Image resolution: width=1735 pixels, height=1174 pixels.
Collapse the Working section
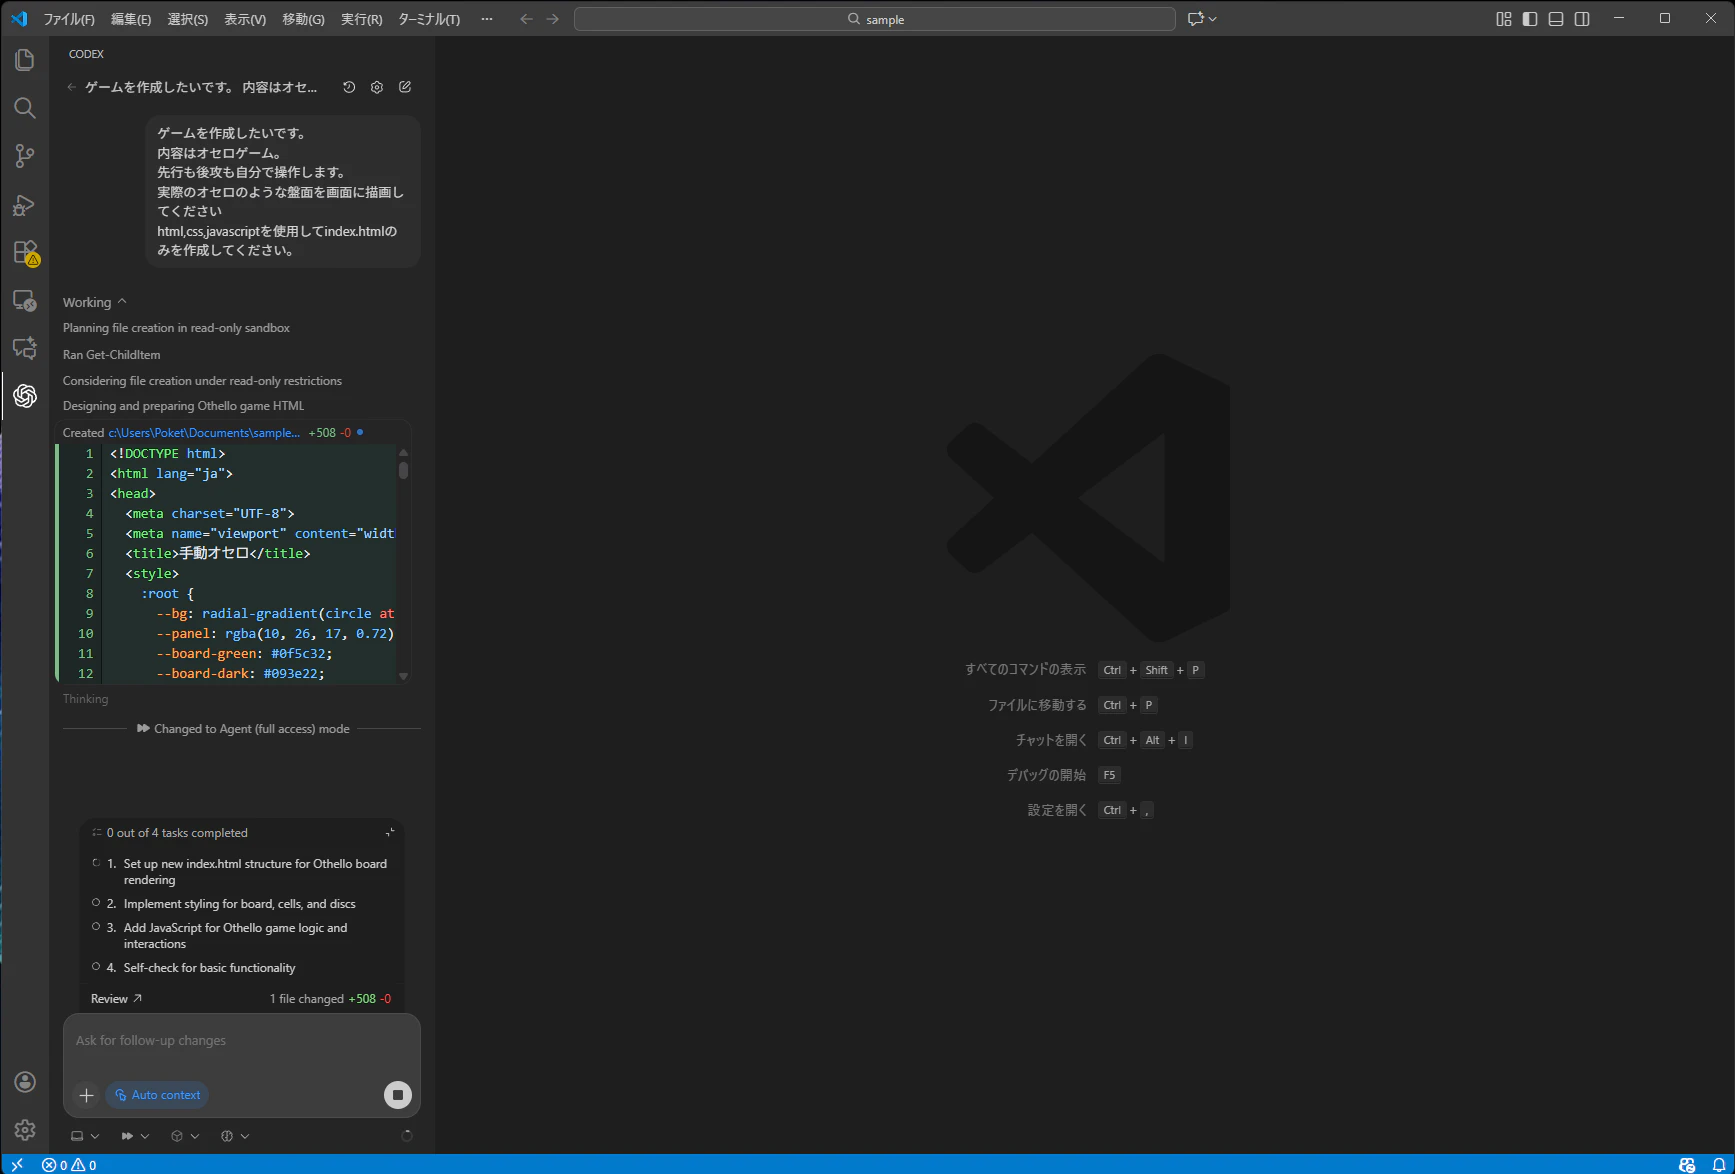point(95,302)
